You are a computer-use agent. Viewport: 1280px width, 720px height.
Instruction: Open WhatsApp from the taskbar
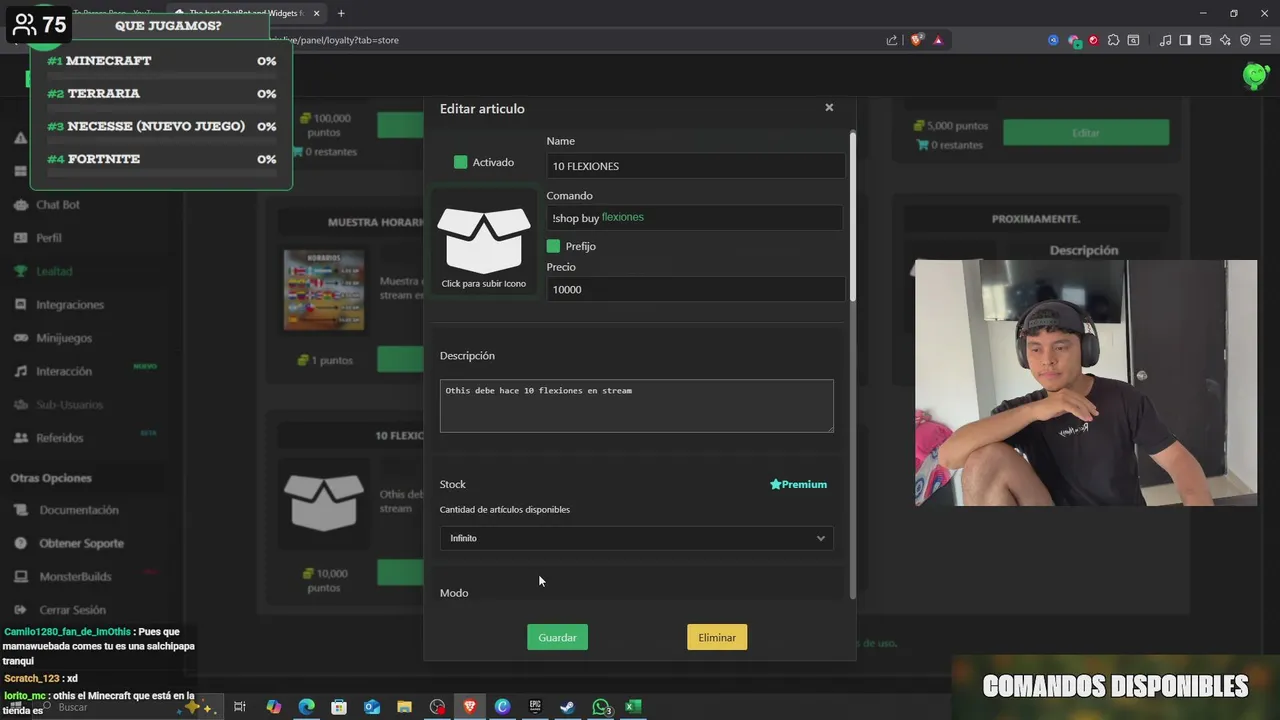point(600,707)
